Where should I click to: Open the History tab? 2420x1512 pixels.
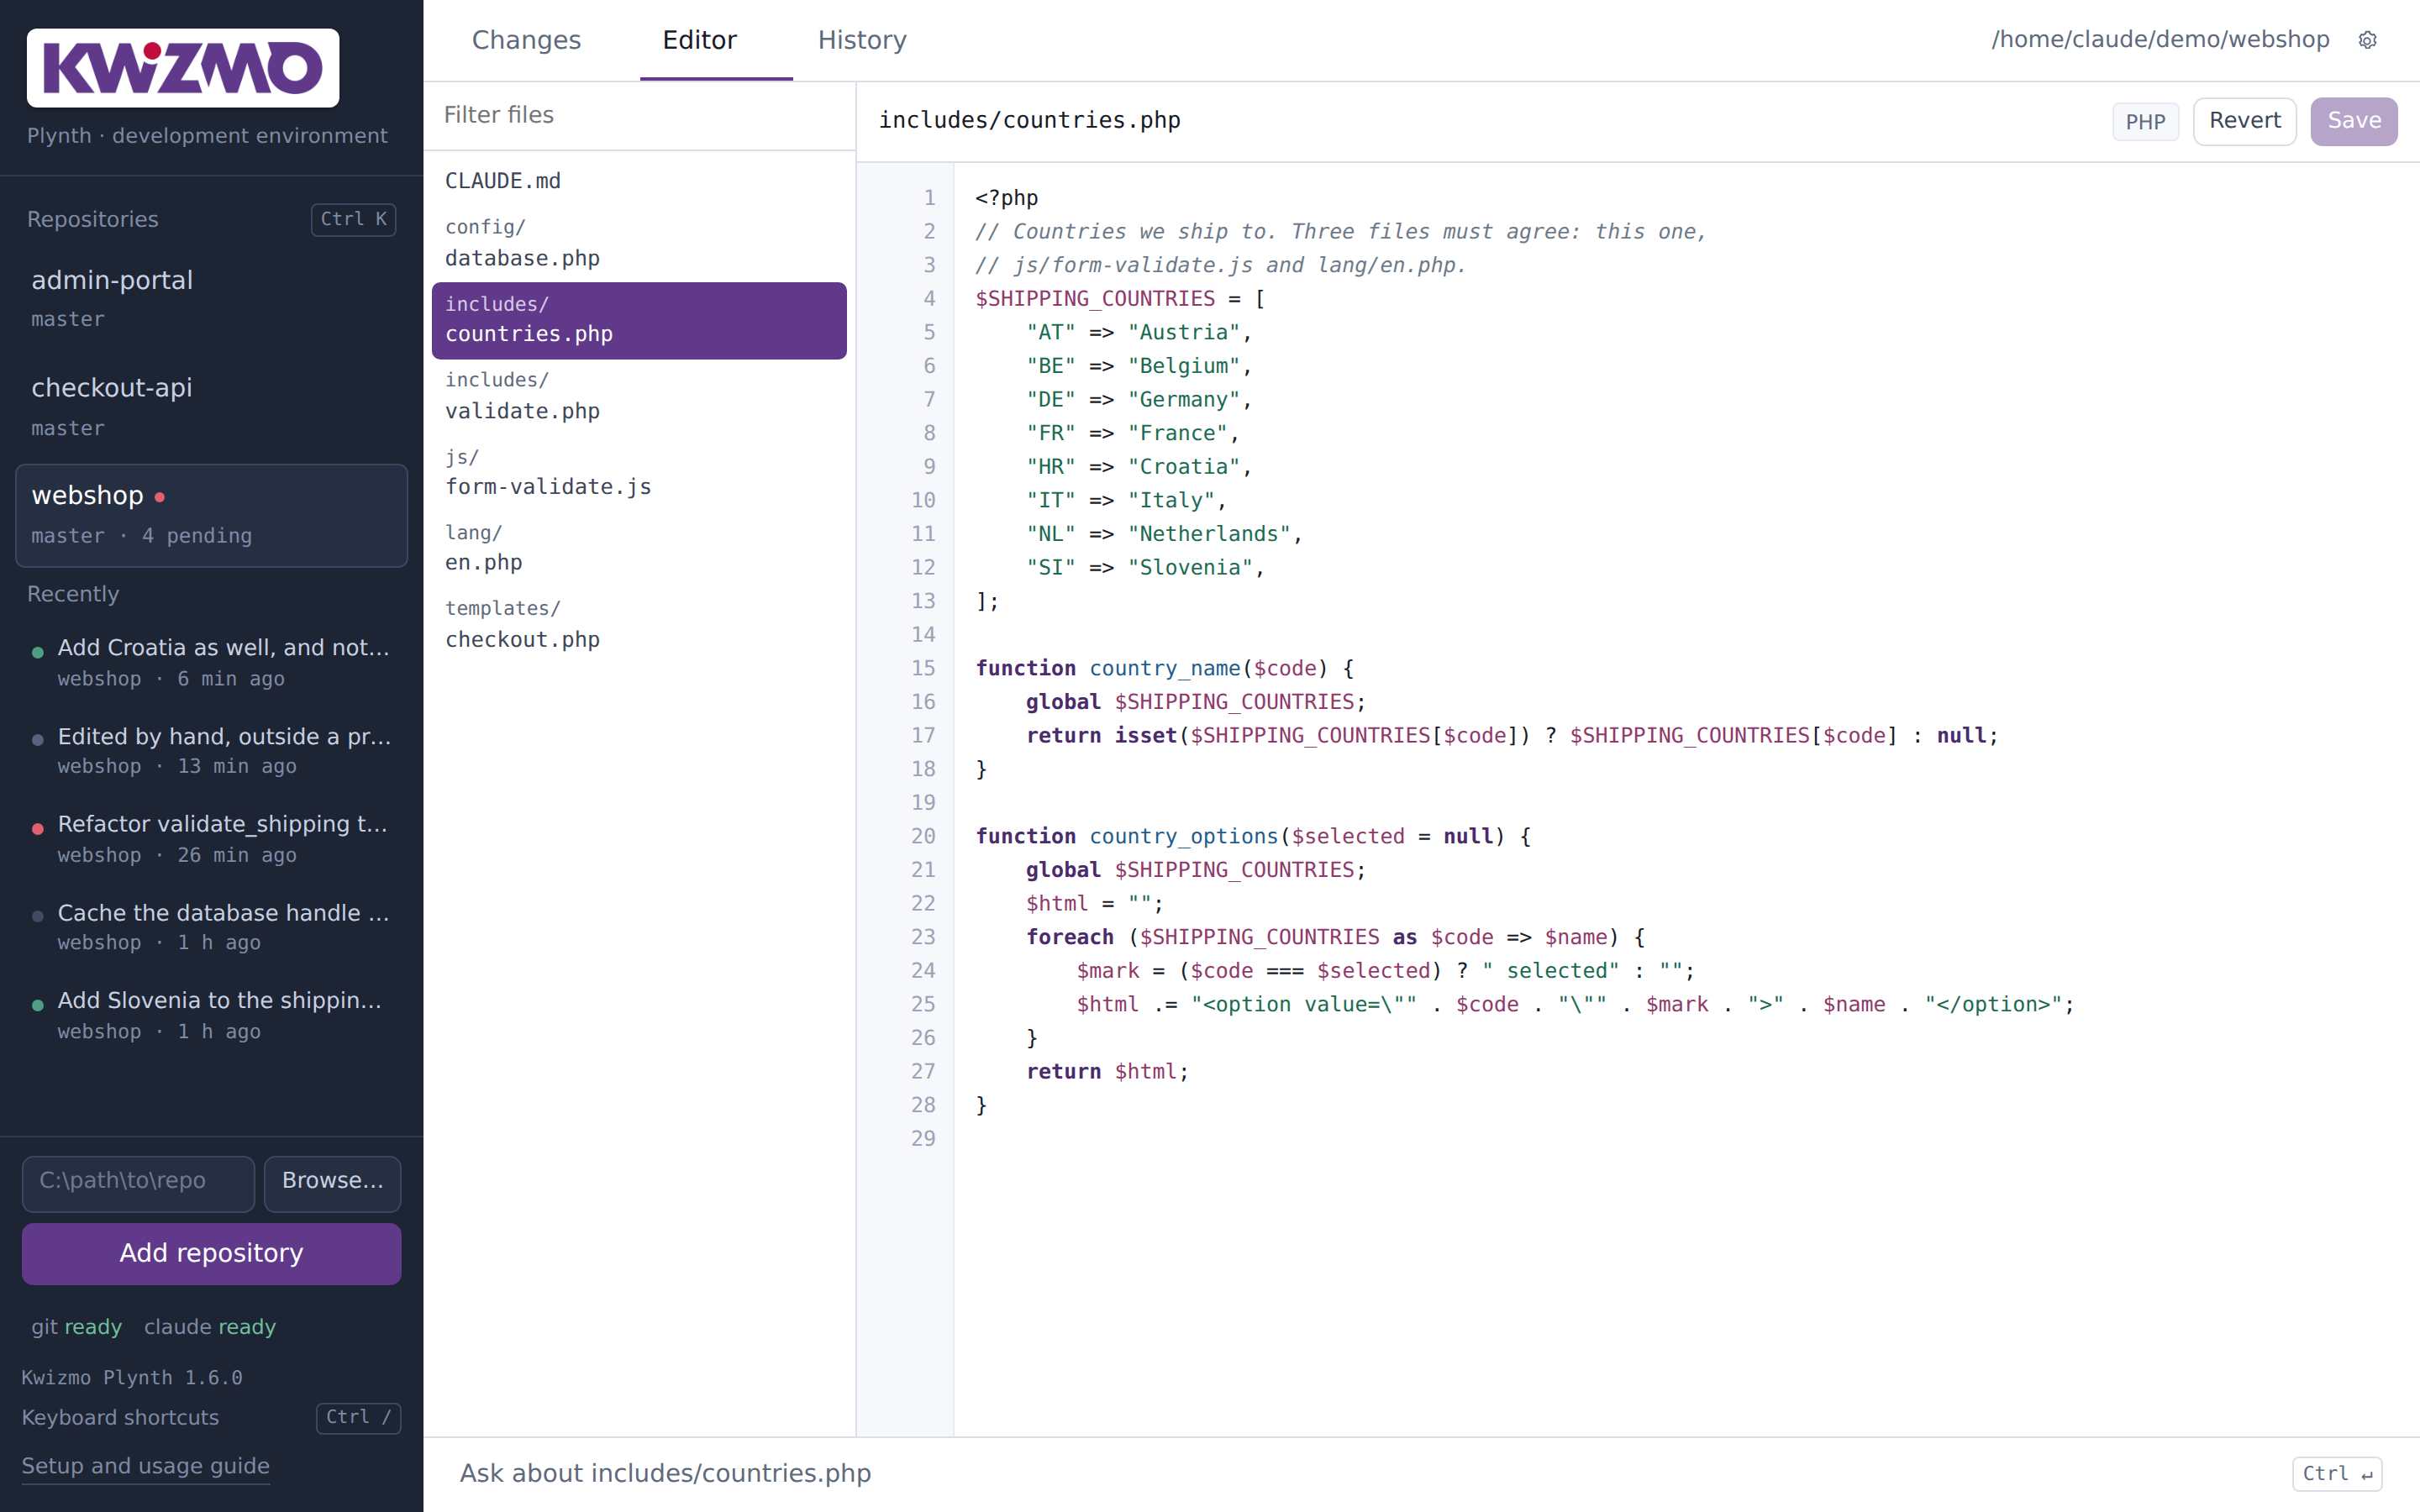(x=862, y=40)
